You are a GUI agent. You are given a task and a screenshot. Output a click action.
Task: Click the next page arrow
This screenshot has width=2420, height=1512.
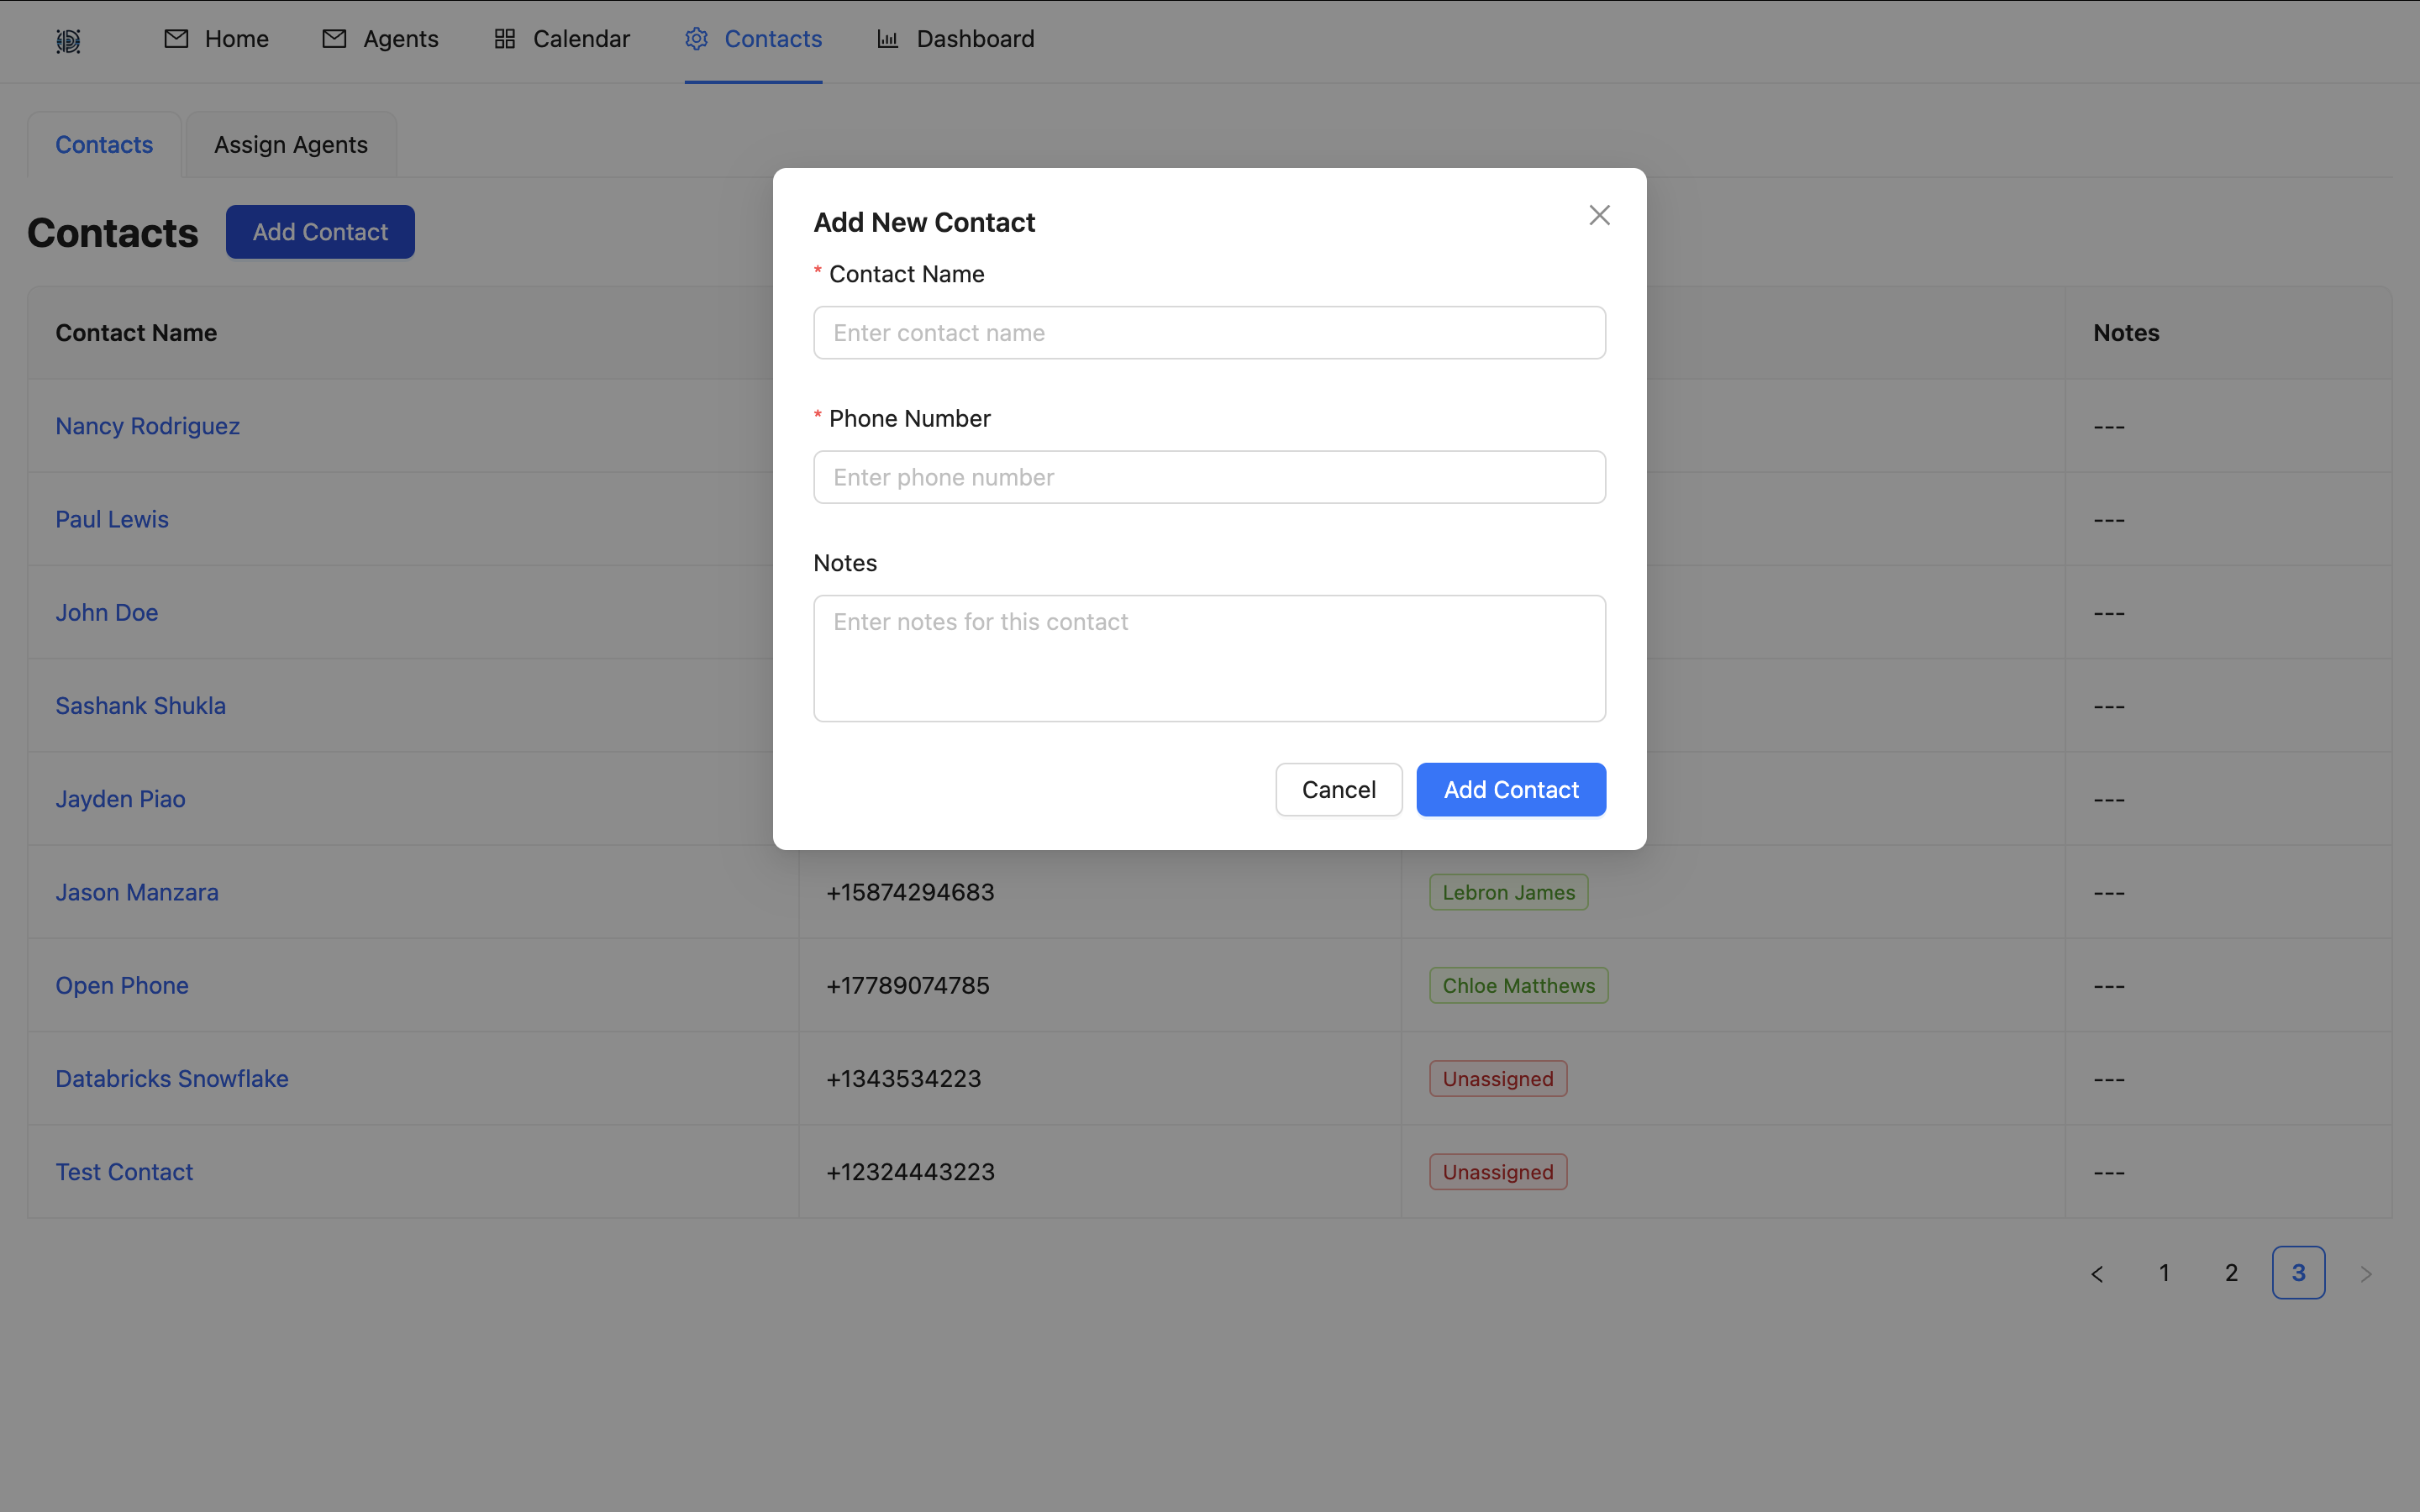click(2365, 1273)
